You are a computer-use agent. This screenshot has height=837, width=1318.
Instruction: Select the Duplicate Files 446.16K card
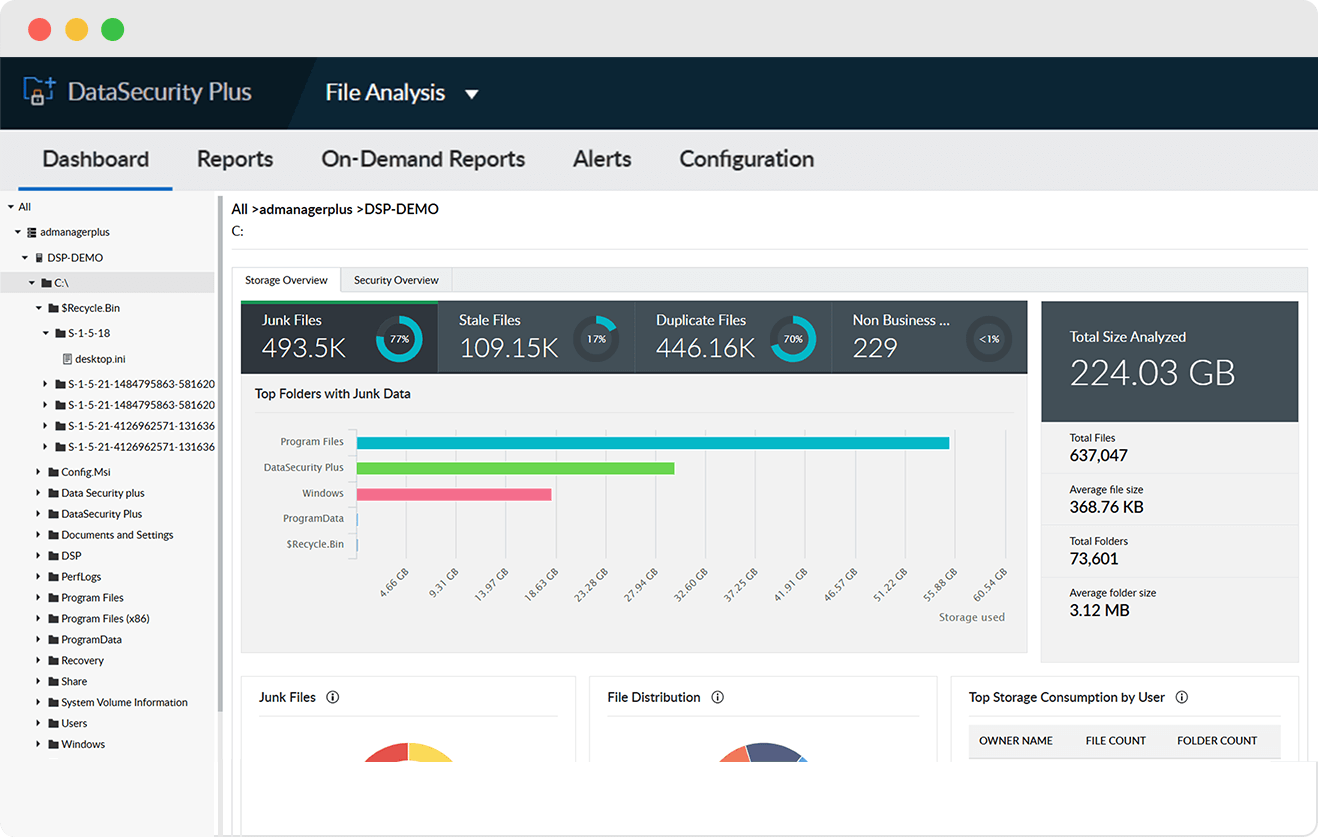pyautogui.click(x=733, y=337)
